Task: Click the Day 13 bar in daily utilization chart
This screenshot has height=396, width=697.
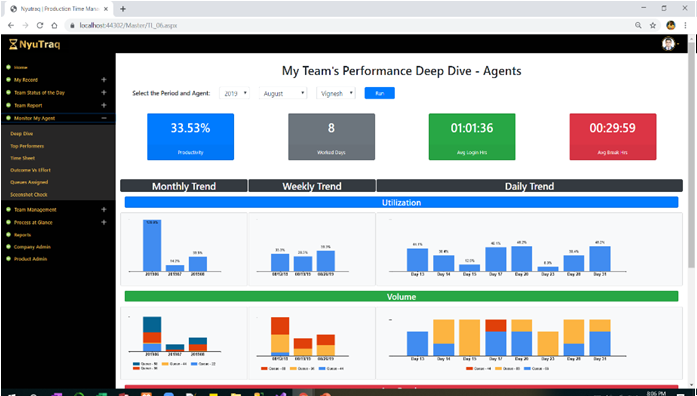Action: pyautogui.click(x=417, y=260)
